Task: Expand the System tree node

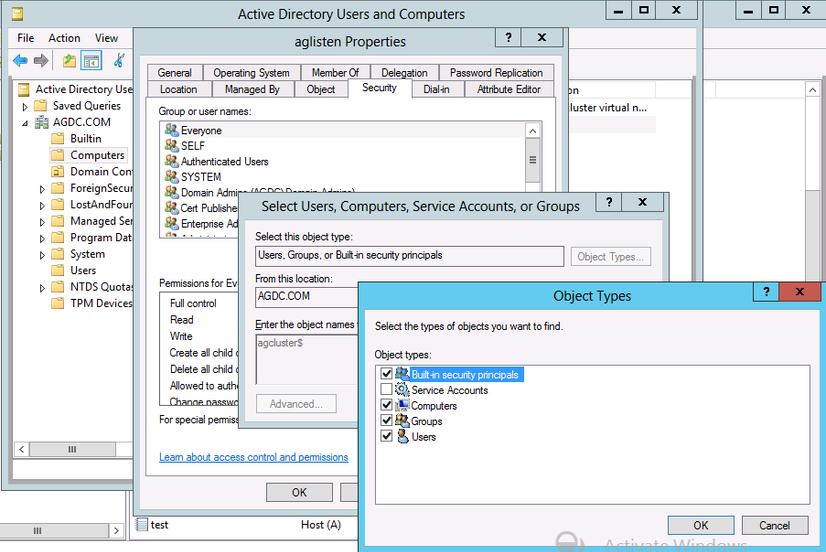Action: 42,255
